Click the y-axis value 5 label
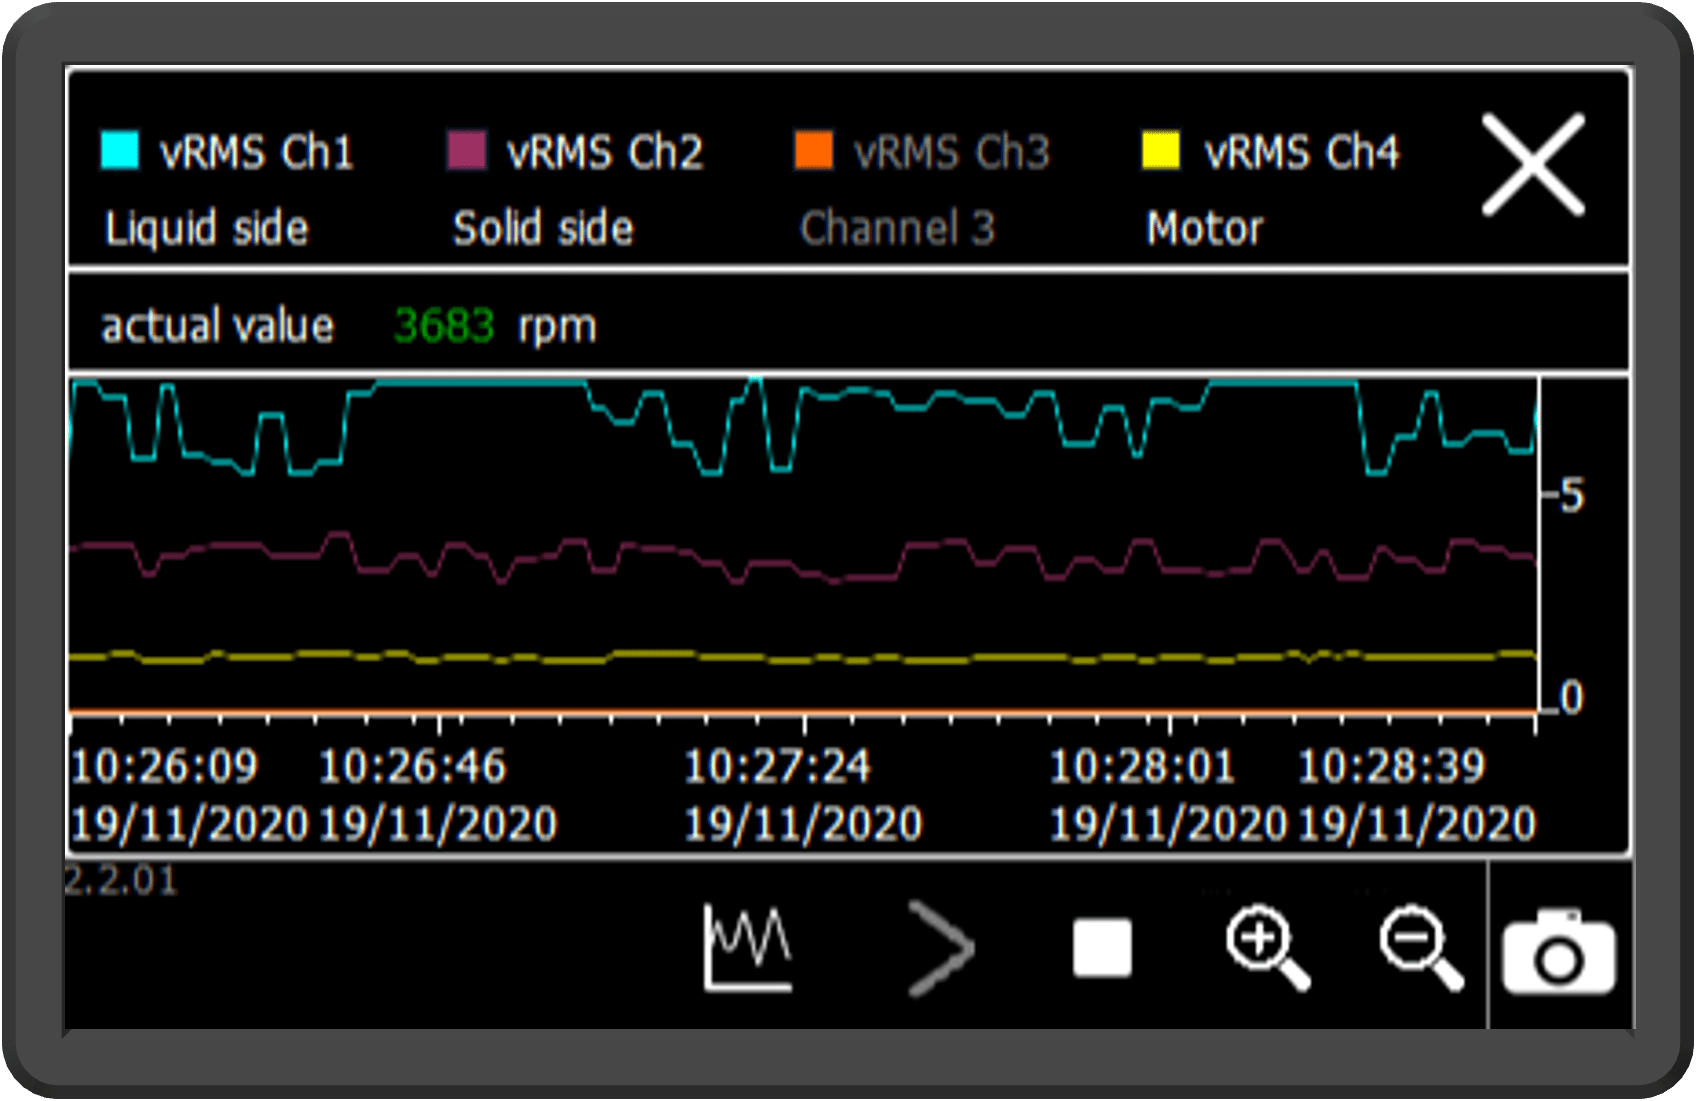The width and height of the screenshot is (1696, 1101). pyautogui.click(x=1572, y=495)
